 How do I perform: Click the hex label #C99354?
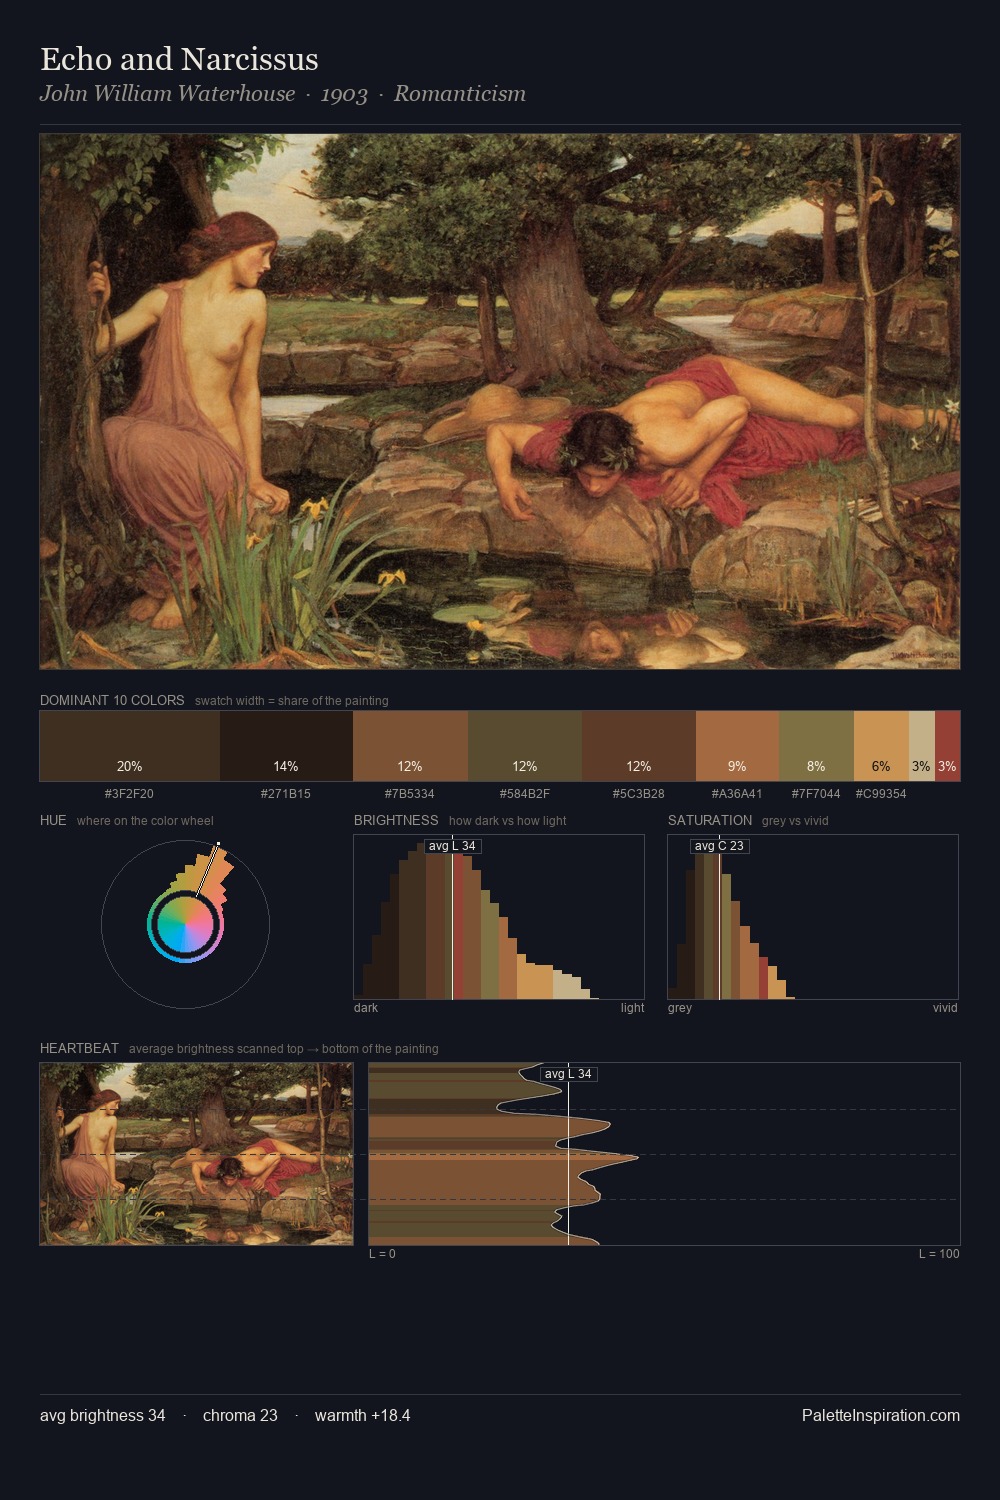point(881,794)
